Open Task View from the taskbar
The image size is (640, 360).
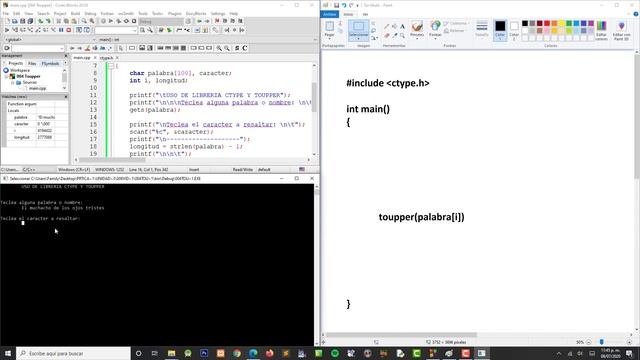click(155, 353)
